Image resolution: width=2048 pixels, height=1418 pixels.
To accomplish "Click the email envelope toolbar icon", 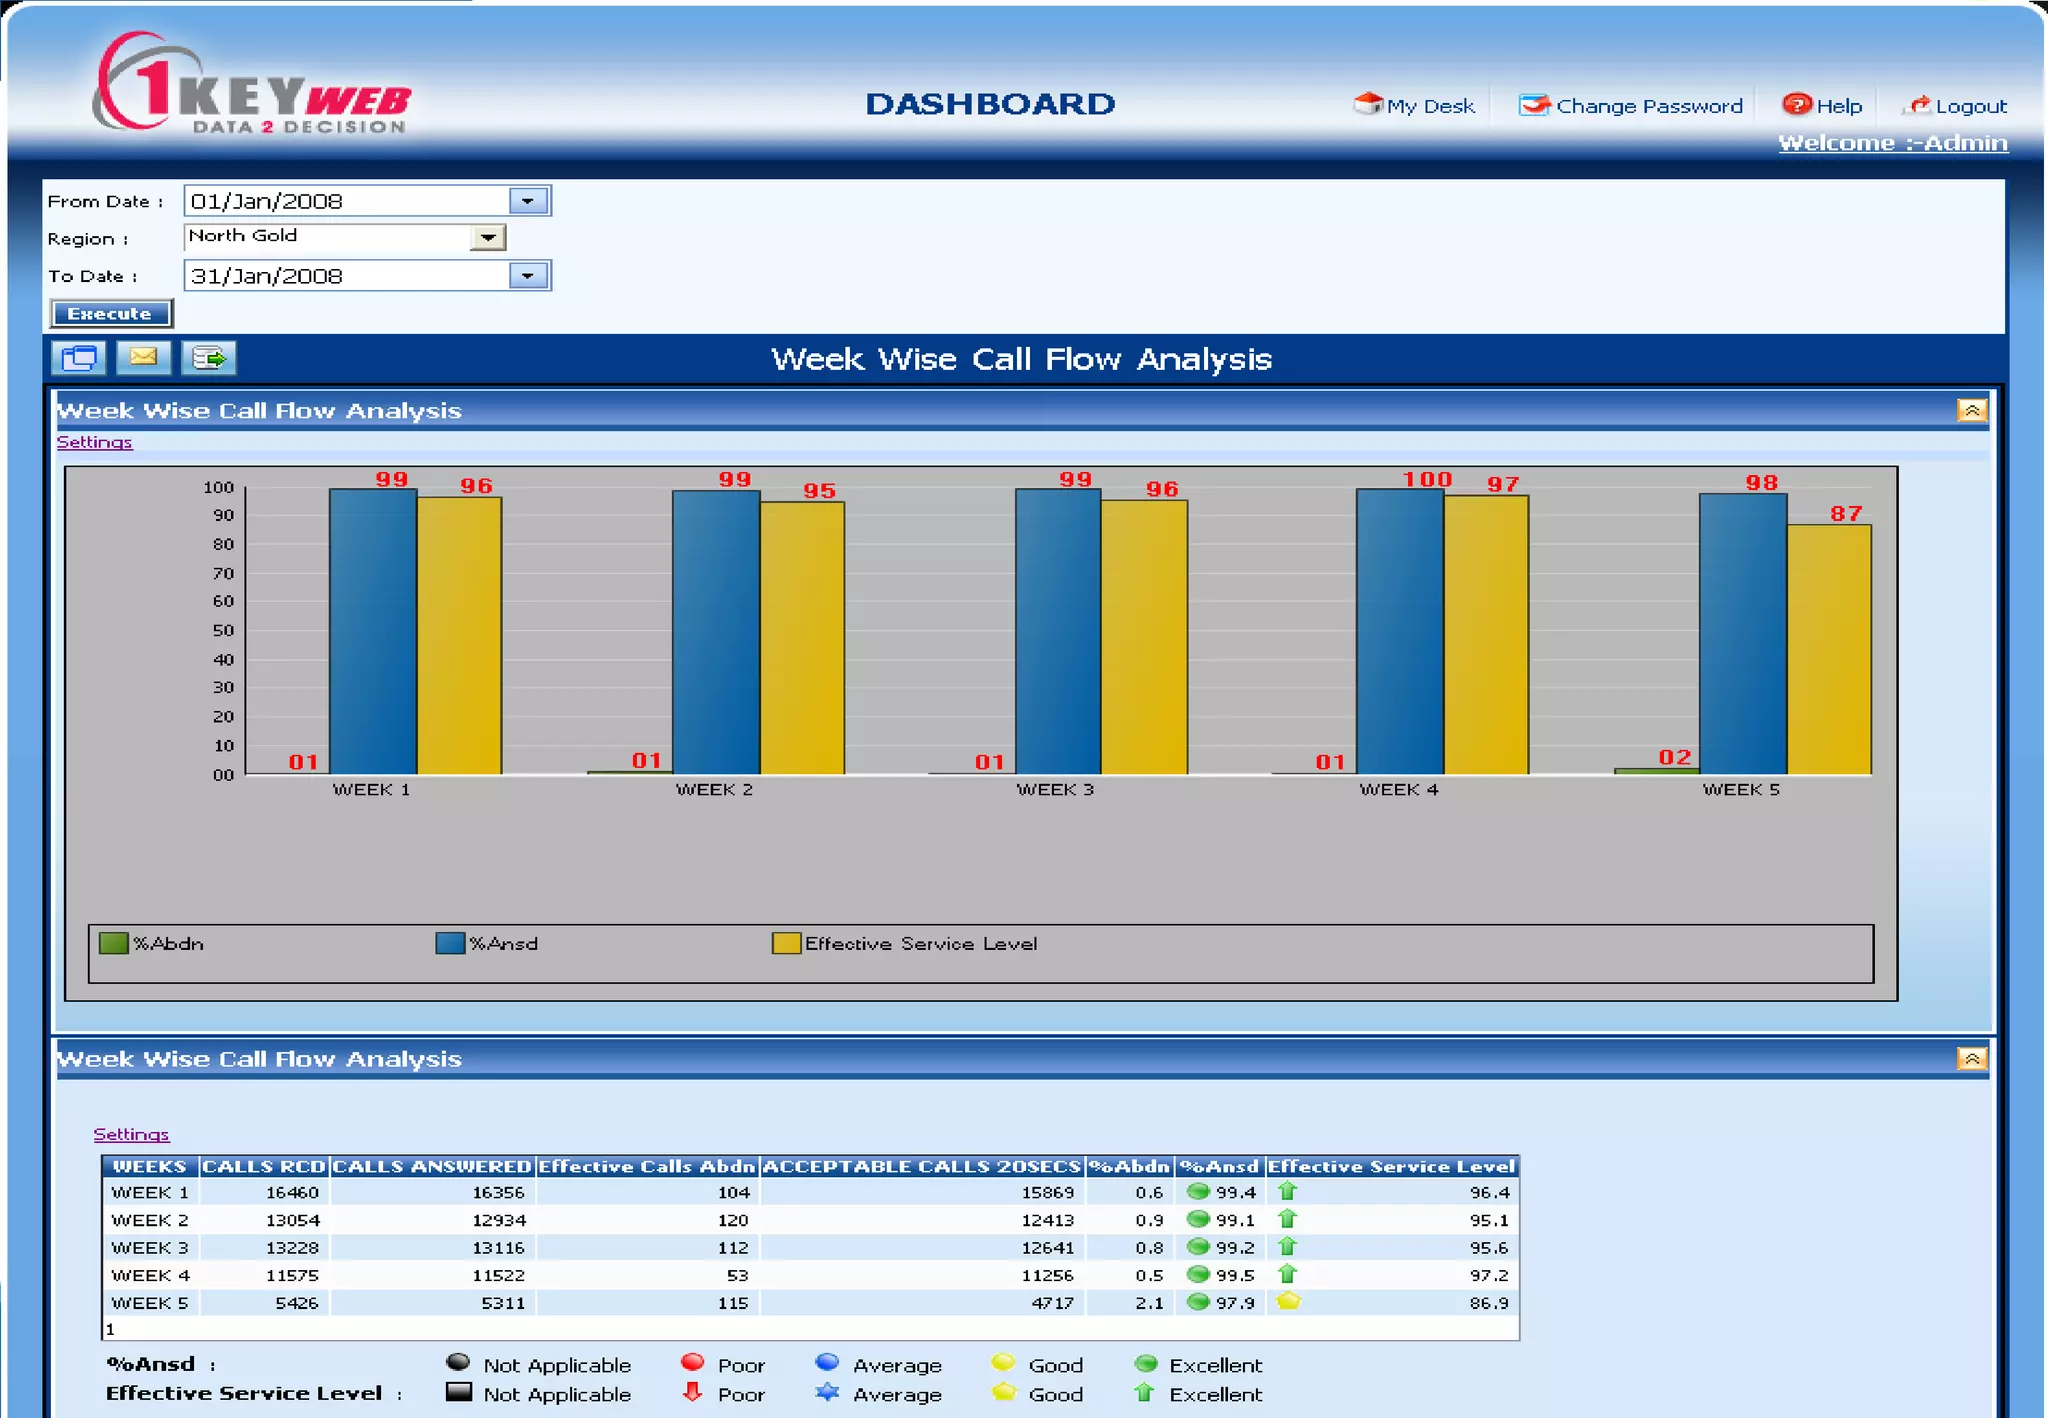I will click(143, 357).
